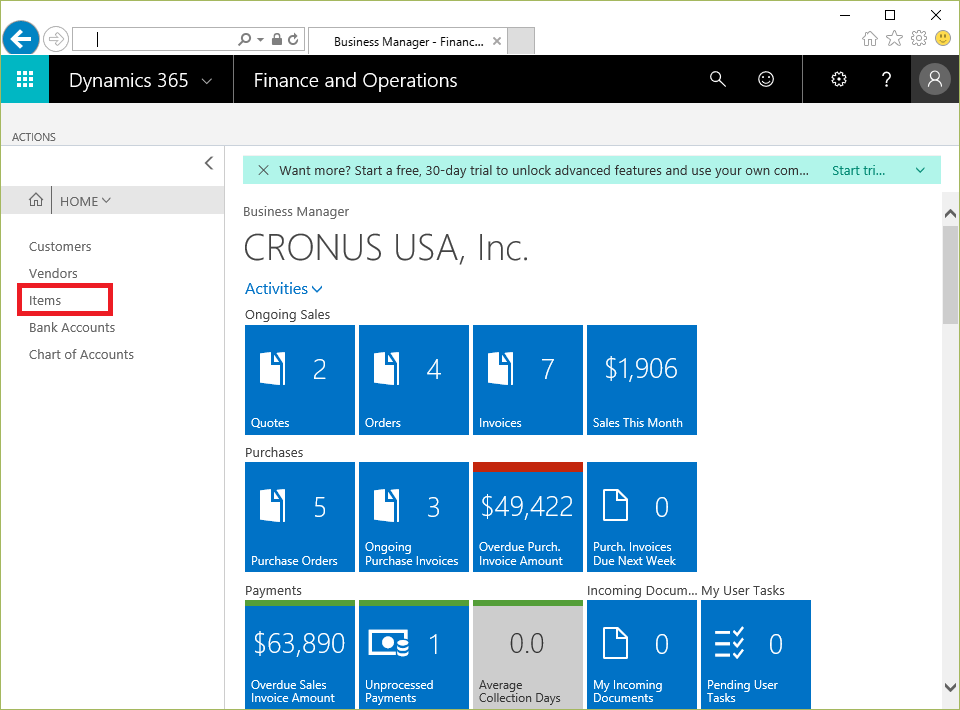Click the browser back arrow button
The image size is (960, 710).
click(21, 39)
